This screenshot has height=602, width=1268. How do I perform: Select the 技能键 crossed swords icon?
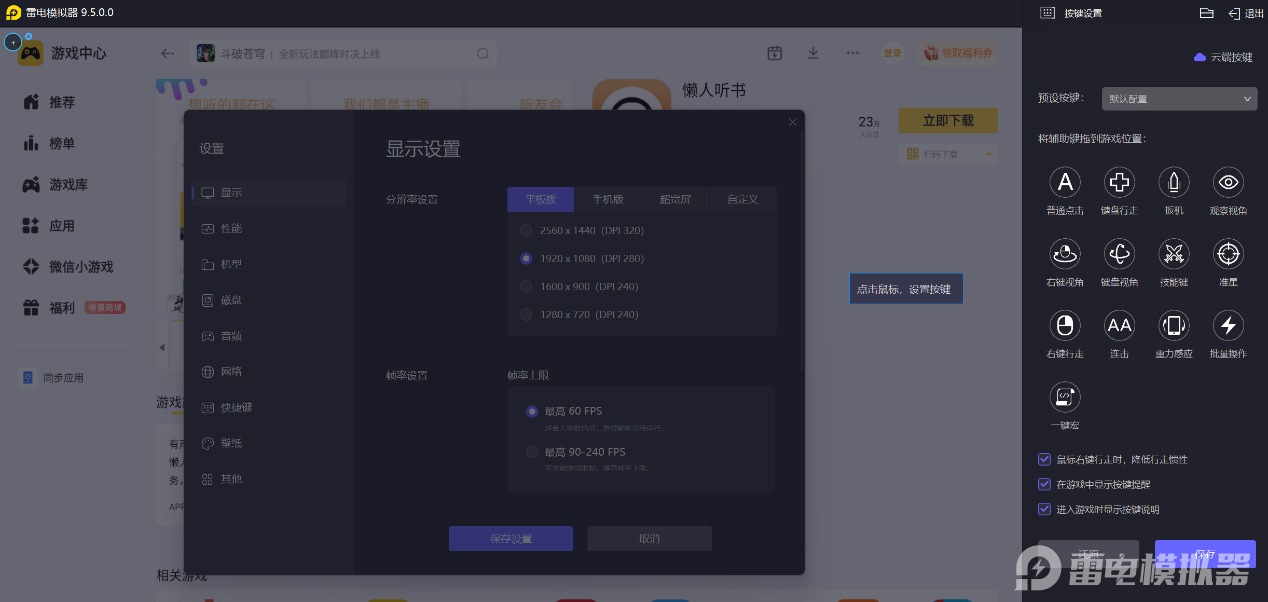coord(1174,253)
